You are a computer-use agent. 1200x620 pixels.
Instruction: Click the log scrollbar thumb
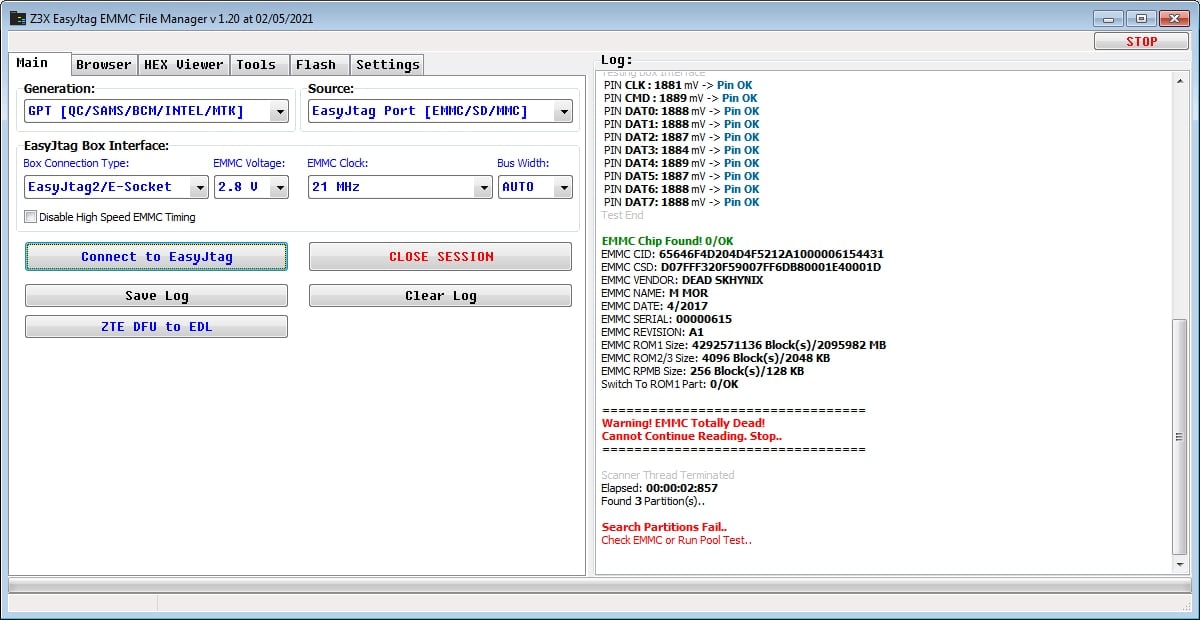tap(1180, 435)
